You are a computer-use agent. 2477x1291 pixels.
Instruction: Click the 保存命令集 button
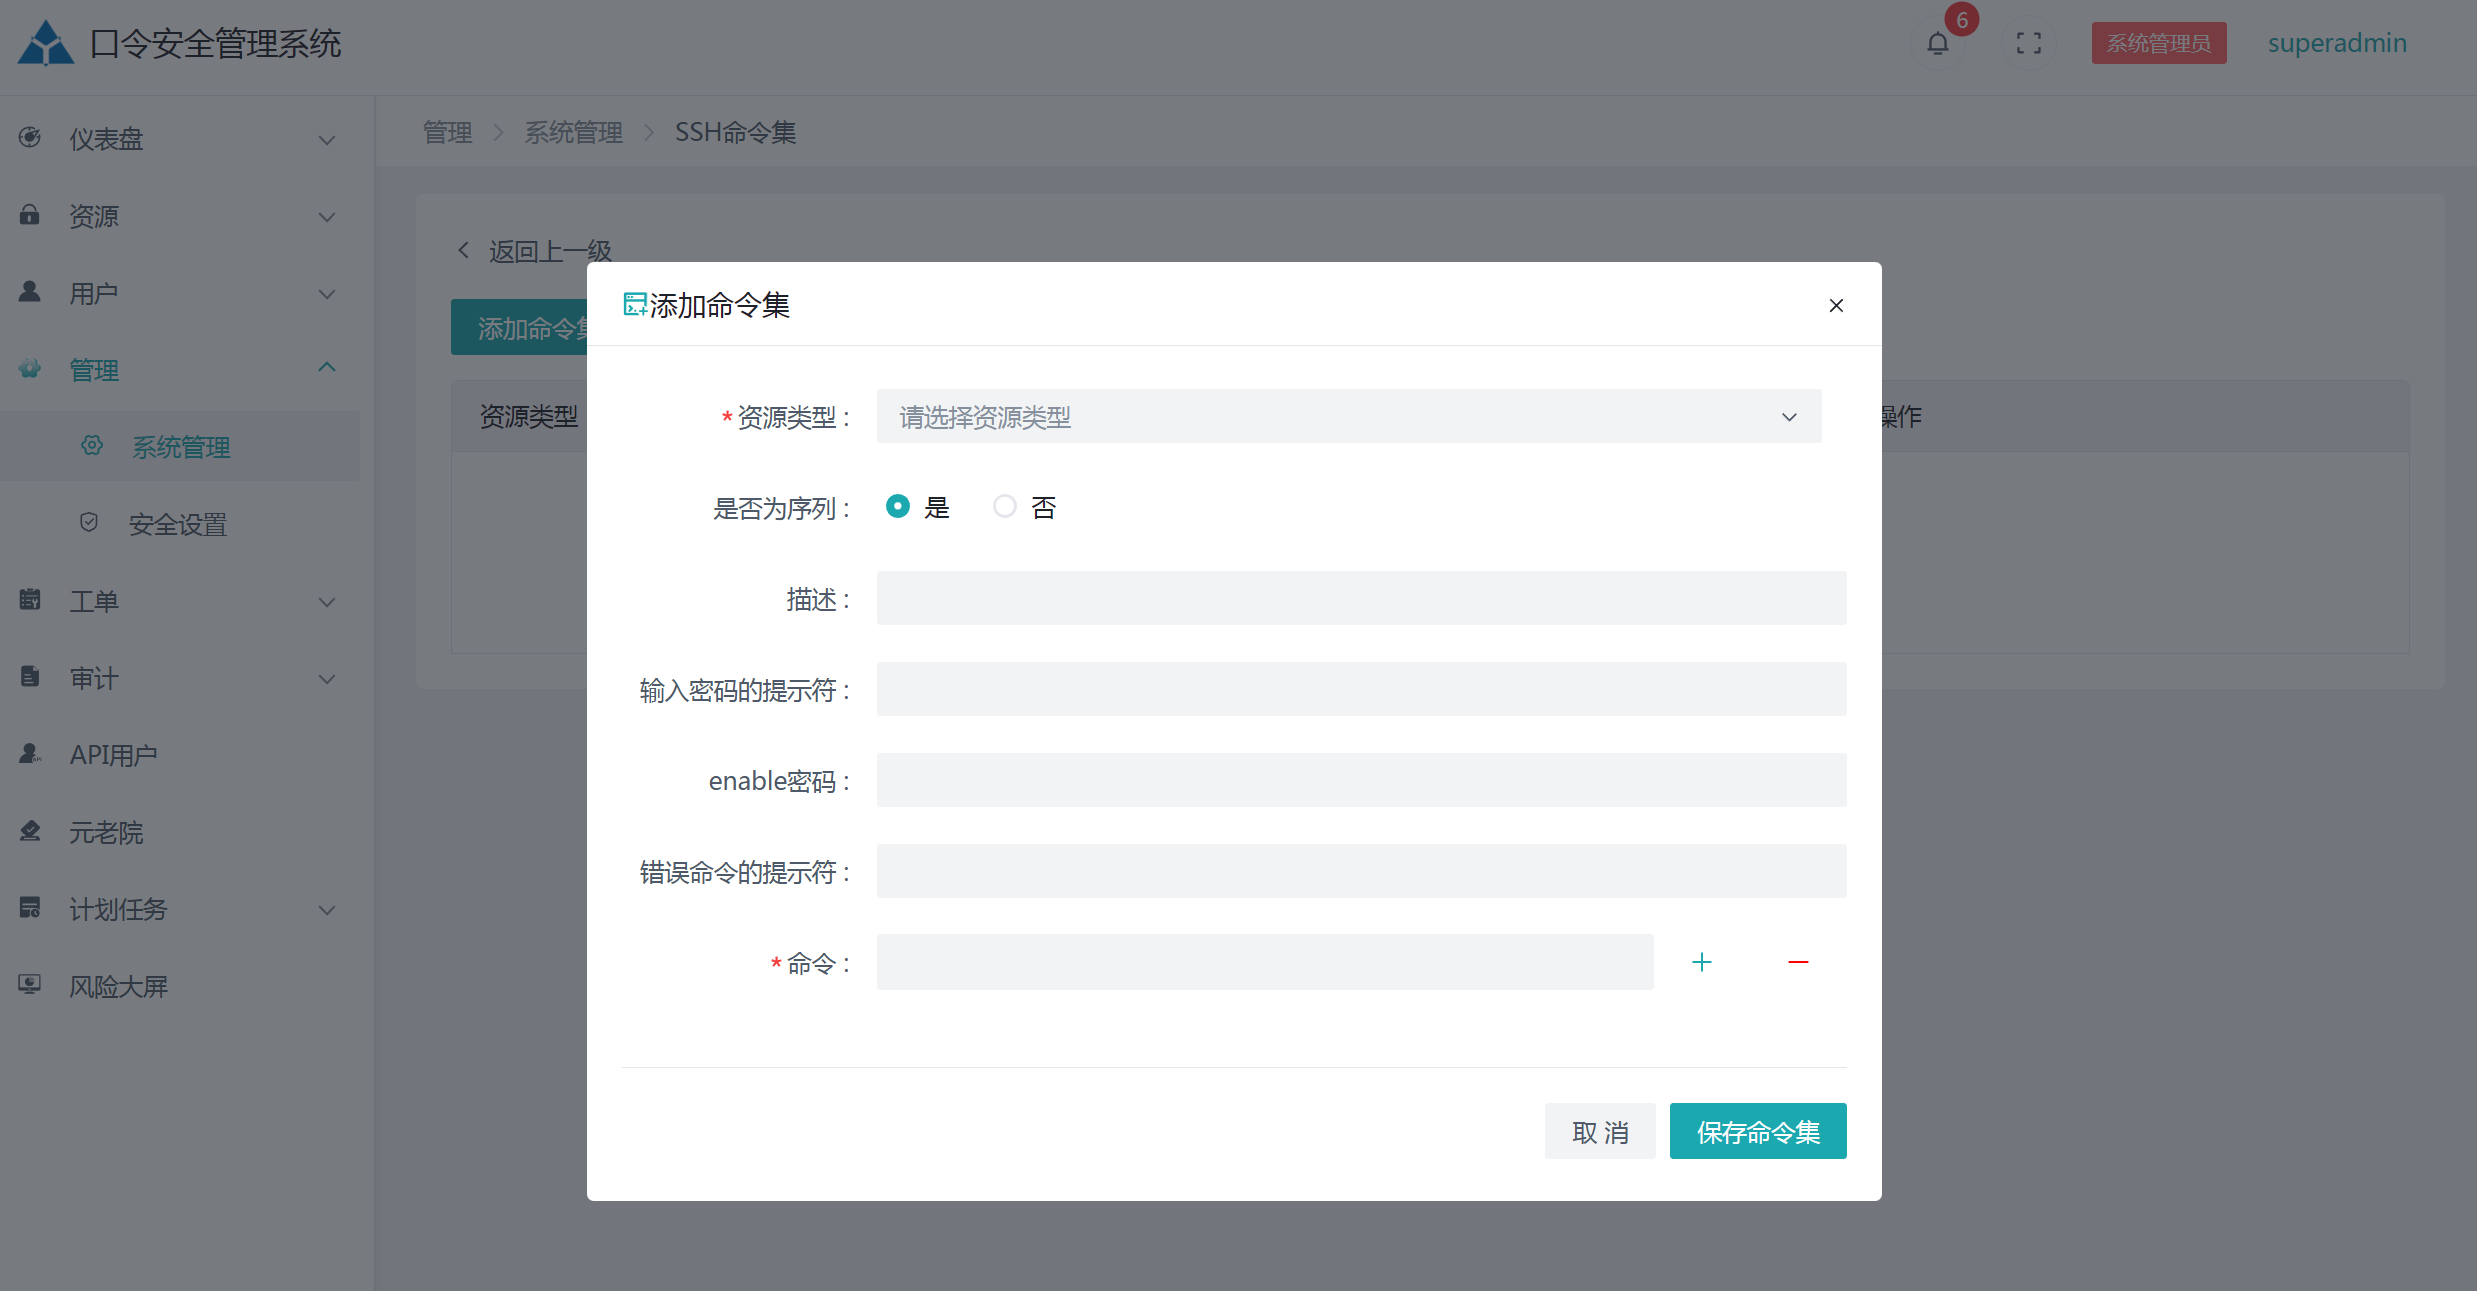[1757, 1132]
